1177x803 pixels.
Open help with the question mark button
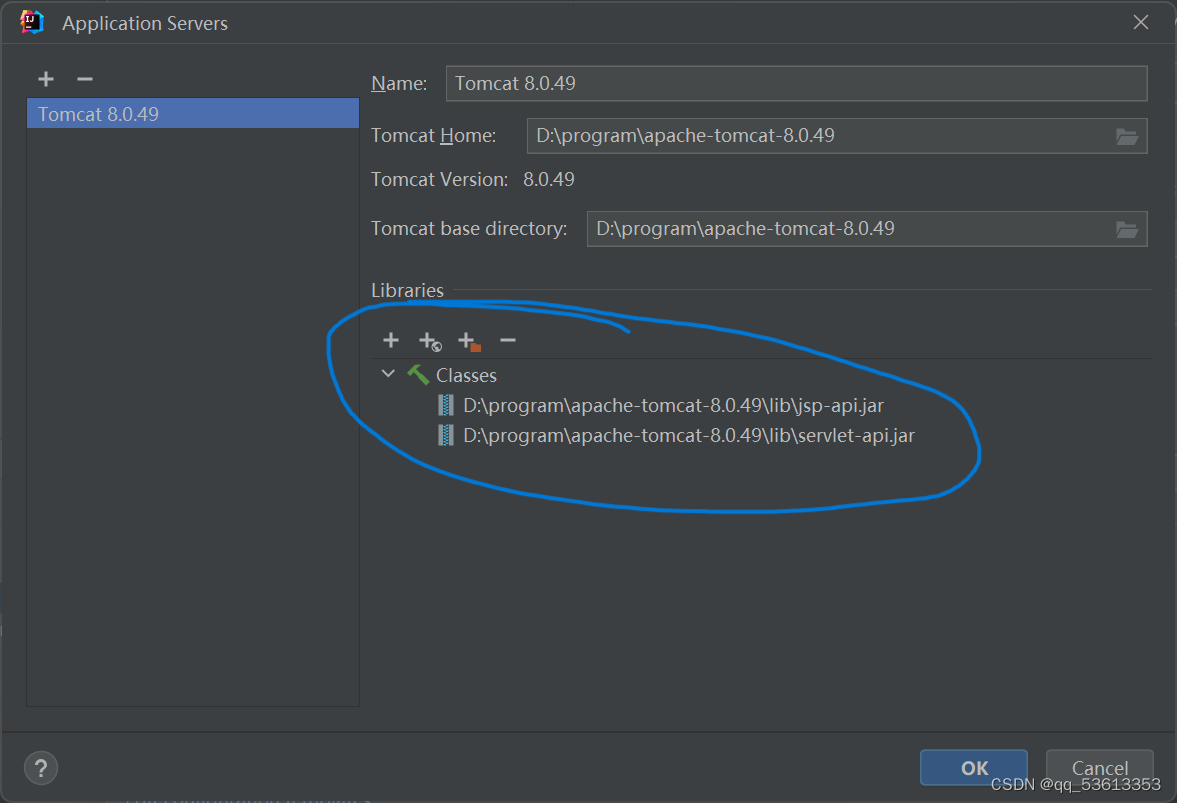coord(41,768)
